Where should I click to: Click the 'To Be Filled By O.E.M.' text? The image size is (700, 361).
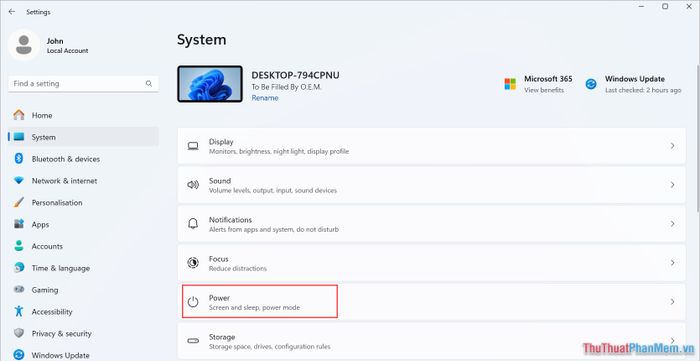point(287,87)
